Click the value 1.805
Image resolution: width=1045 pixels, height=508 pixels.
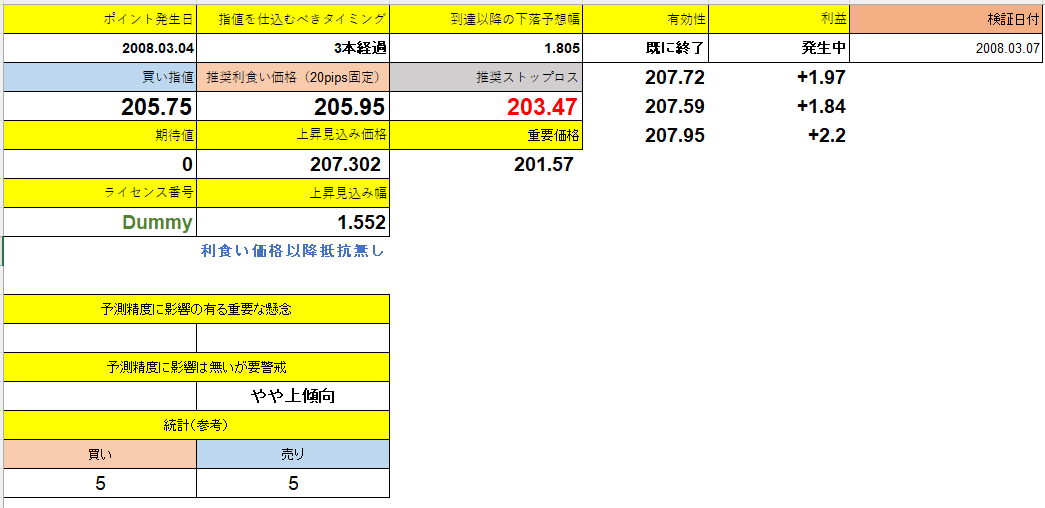pyautogui.click(x=486, y=48)
